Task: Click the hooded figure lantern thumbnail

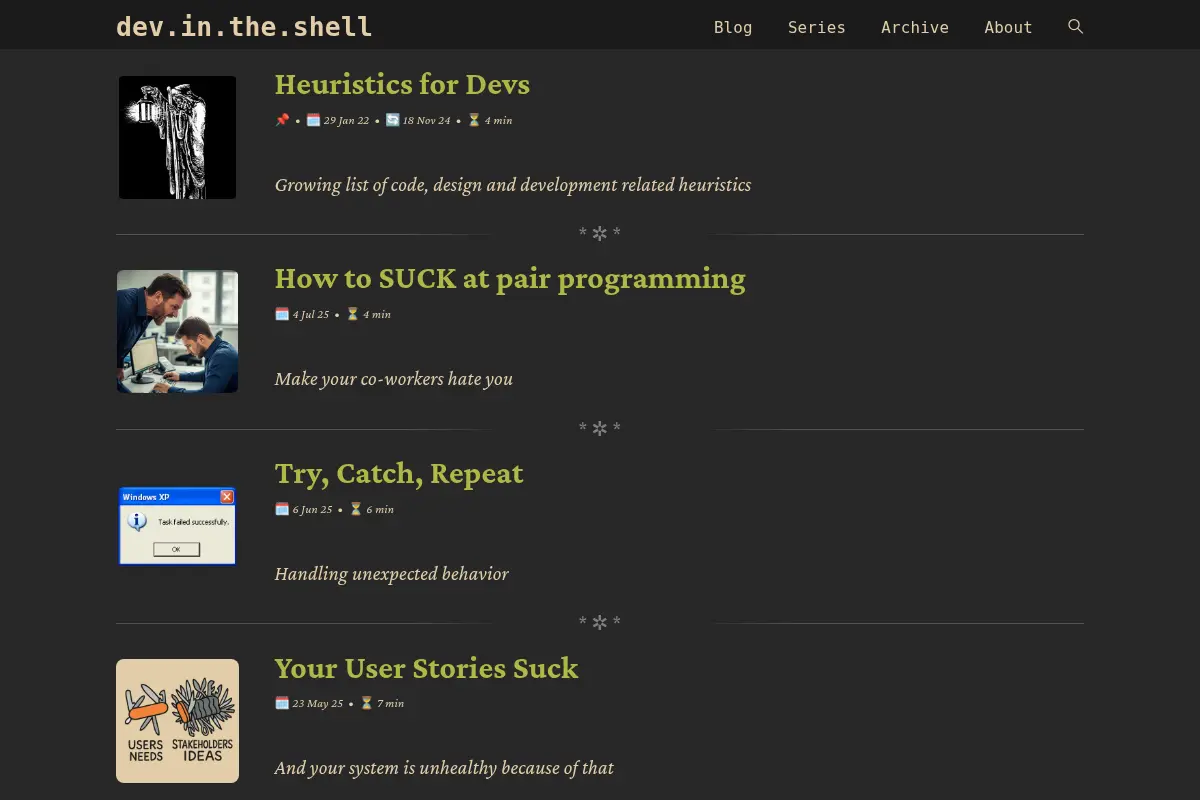Action: tap(177, 137)
